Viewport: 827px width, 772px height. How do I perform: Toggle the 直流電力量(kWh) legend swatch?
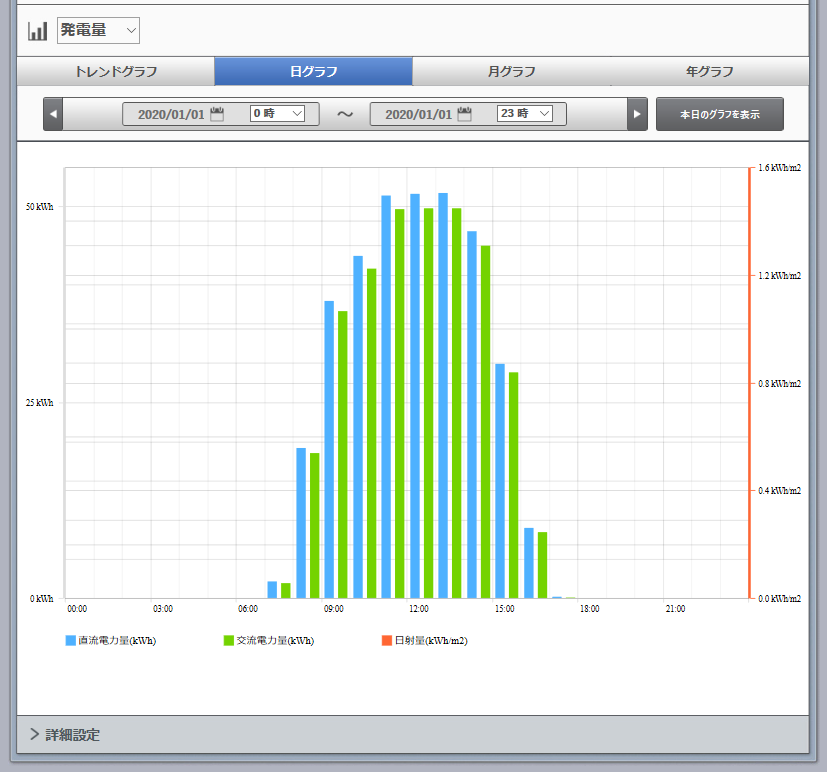click(x=71, y=640)
